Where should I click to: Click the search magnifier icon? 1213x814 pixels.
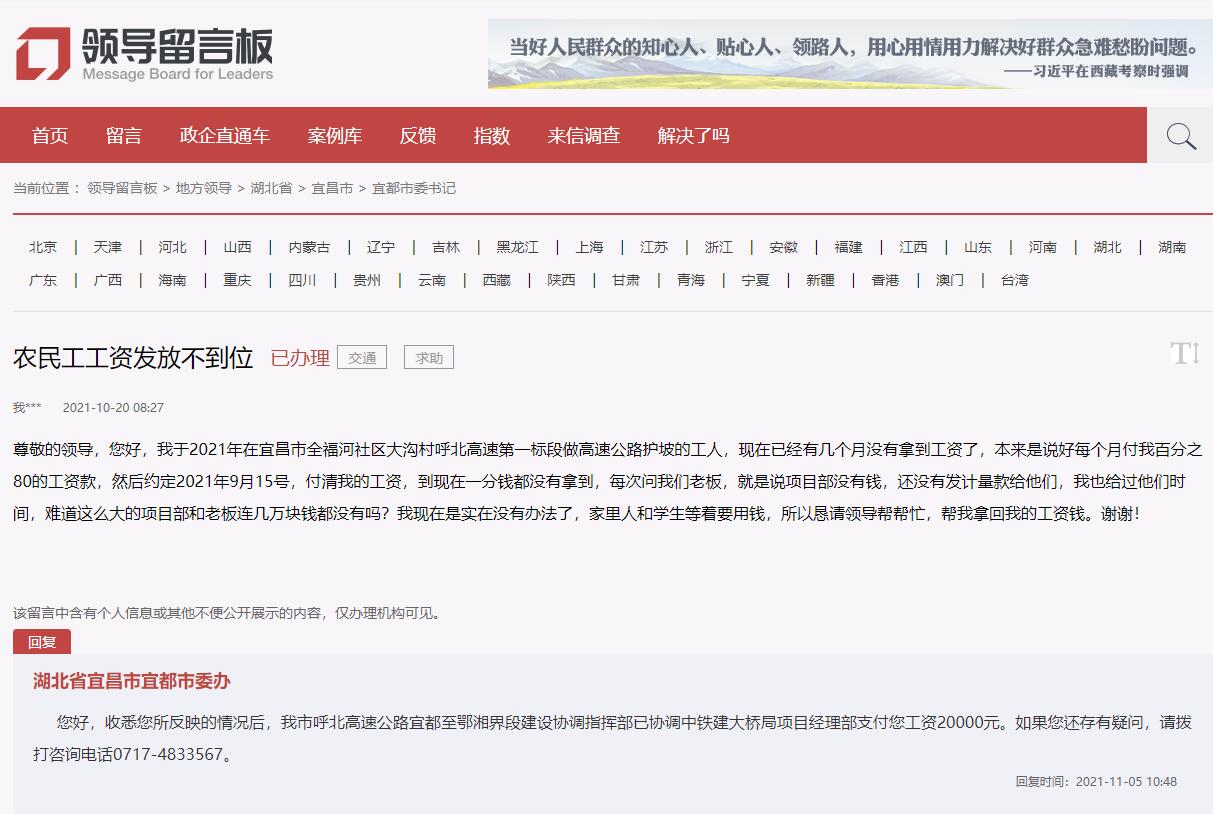[1180, 136]
